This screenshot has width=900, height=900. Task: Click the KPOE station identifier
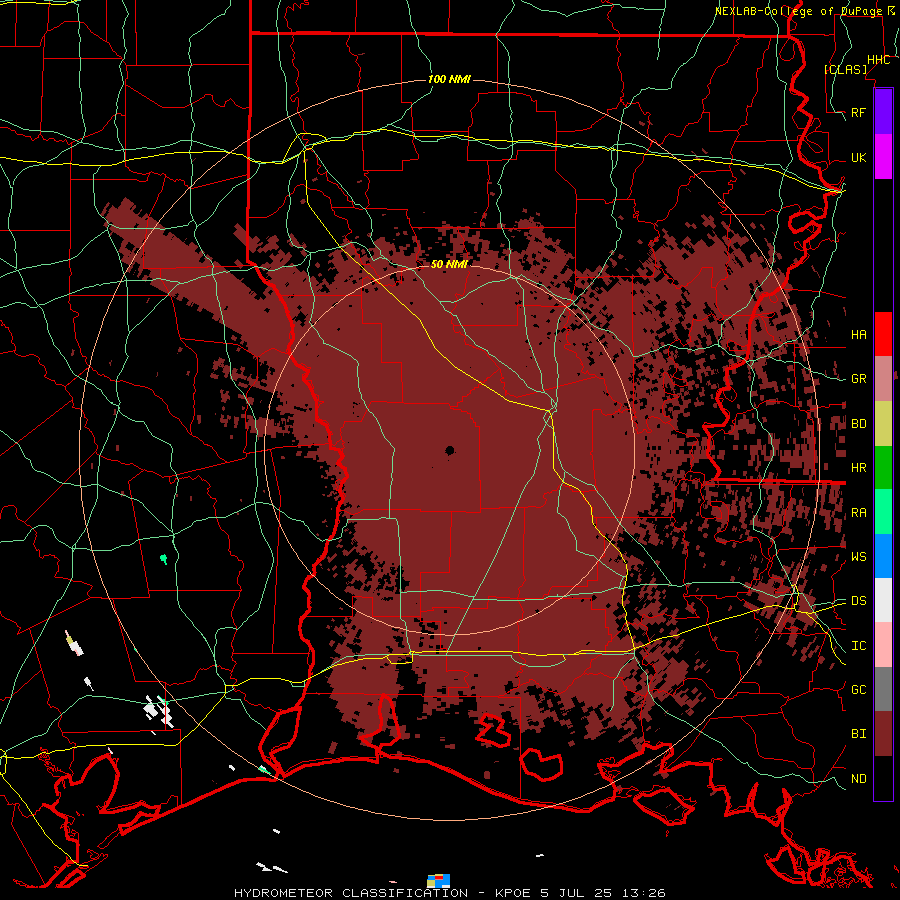pyautogui.click(x=514, y=893)
